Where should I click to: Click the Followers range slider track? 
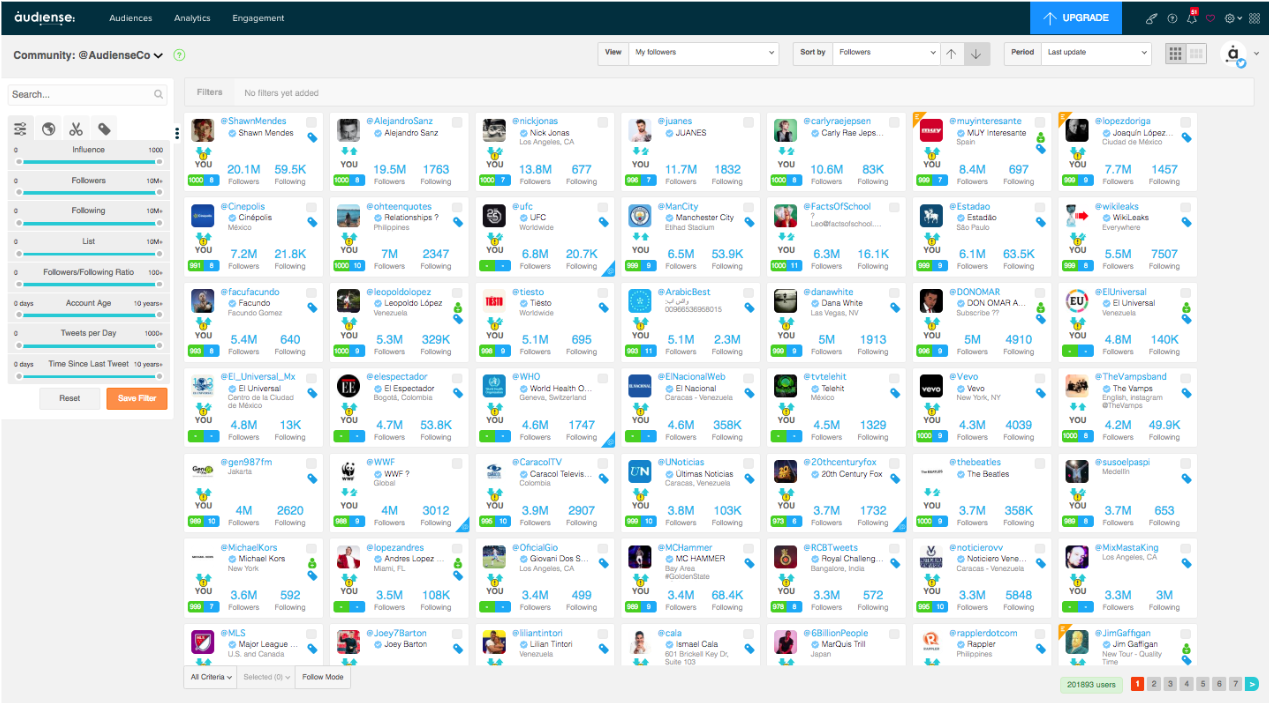point(88,193)
